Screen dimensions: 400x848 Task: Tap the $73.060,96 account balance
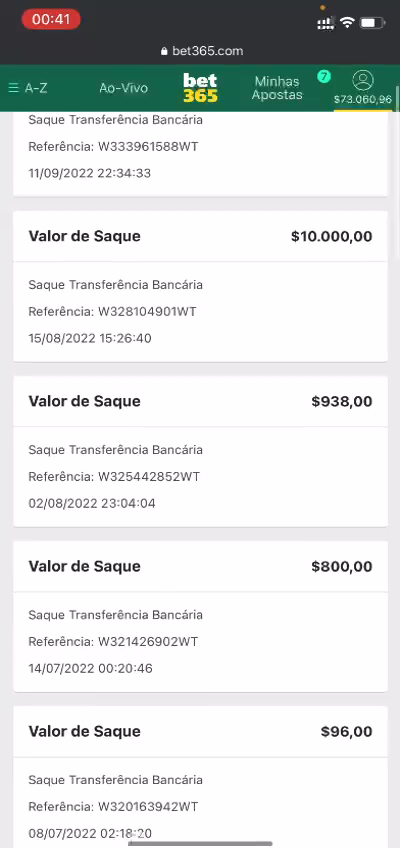tap(363, 100)
